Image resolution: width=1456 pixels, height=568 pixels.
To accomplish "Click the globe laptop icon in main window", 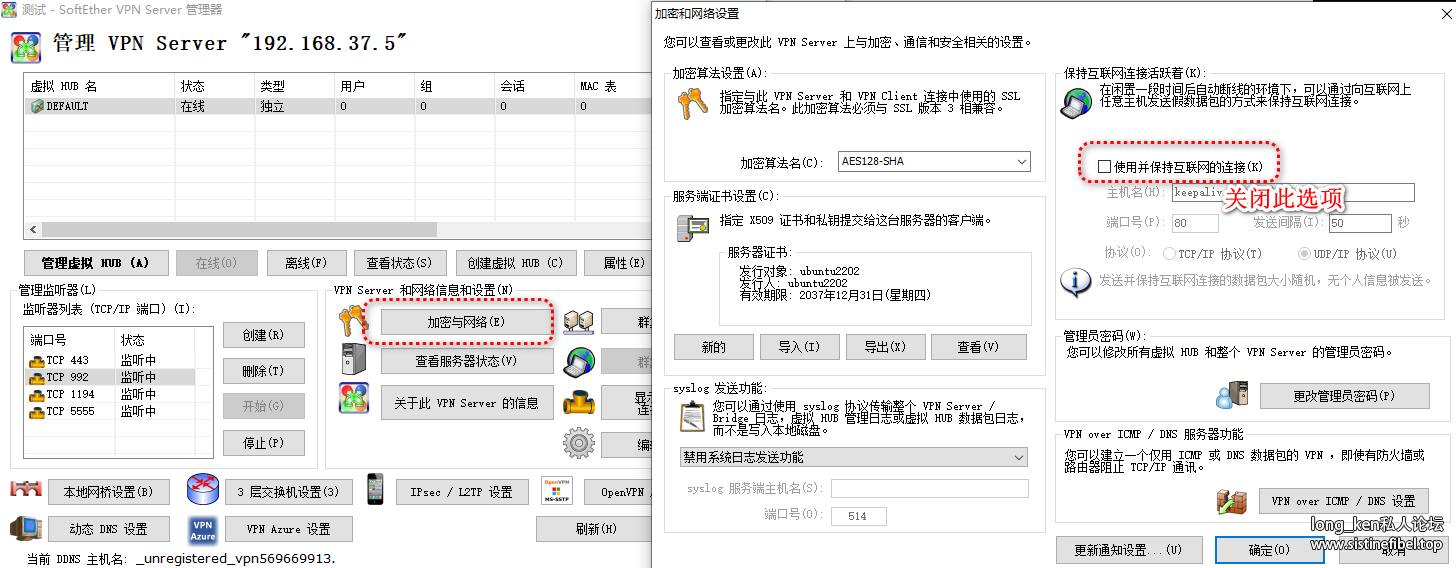I will [x=579, y=361].
